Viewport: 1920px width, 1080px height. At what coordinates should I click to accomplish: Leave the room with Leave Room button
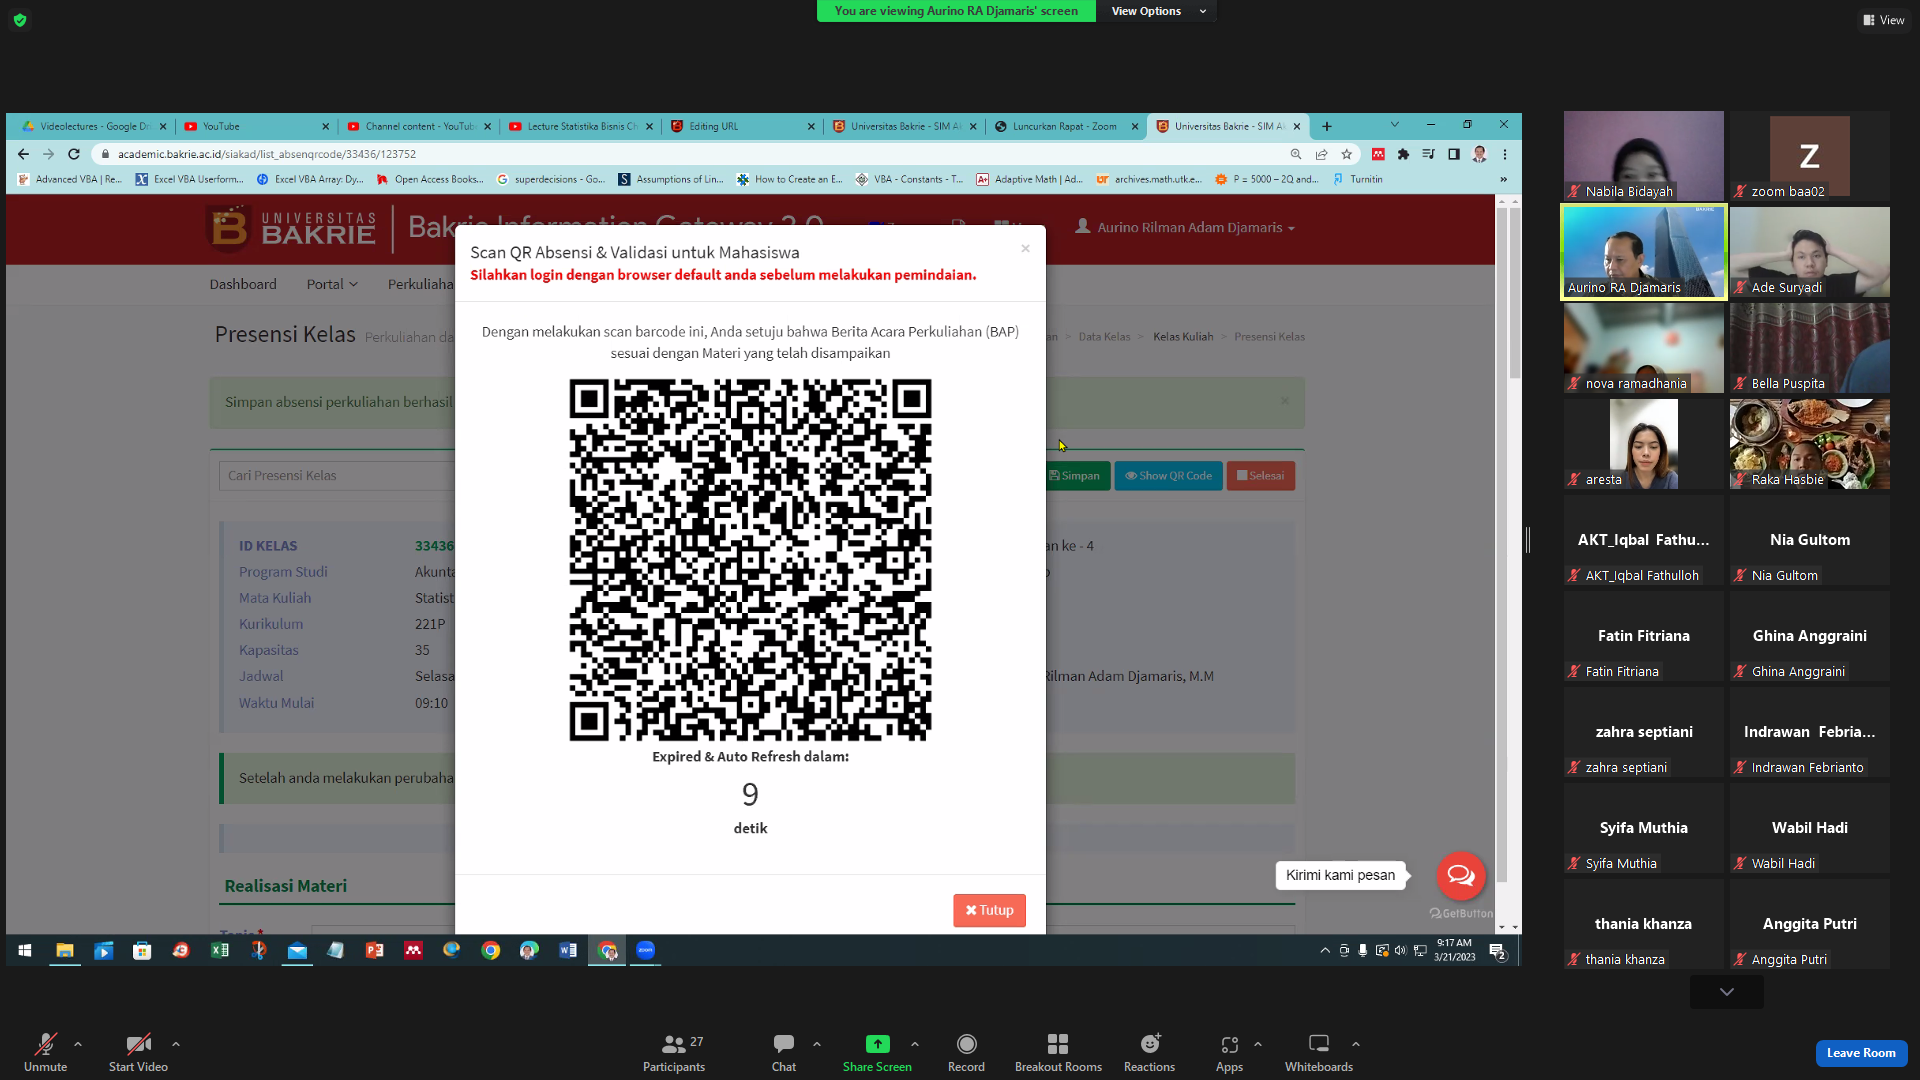coord(1861,1053)
